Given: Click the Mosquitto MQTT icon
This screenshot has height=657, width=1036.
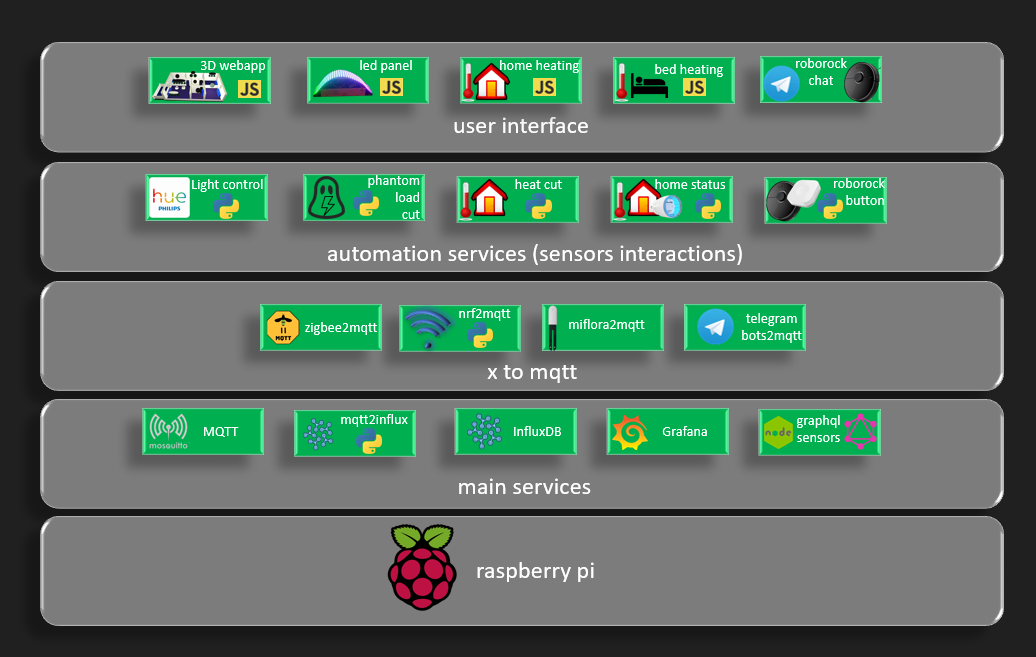Looking at the screenshot, I should tap(167, 432).
